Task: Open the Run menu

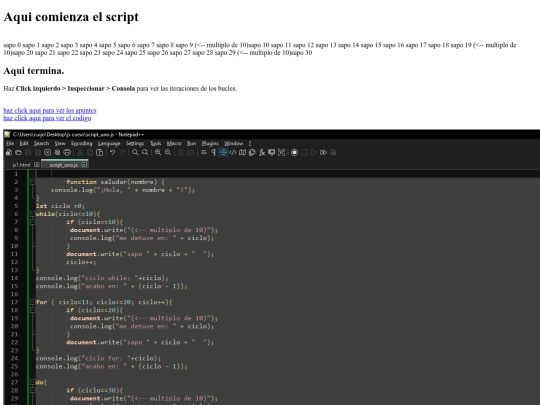Action: (x=191, y=143)
